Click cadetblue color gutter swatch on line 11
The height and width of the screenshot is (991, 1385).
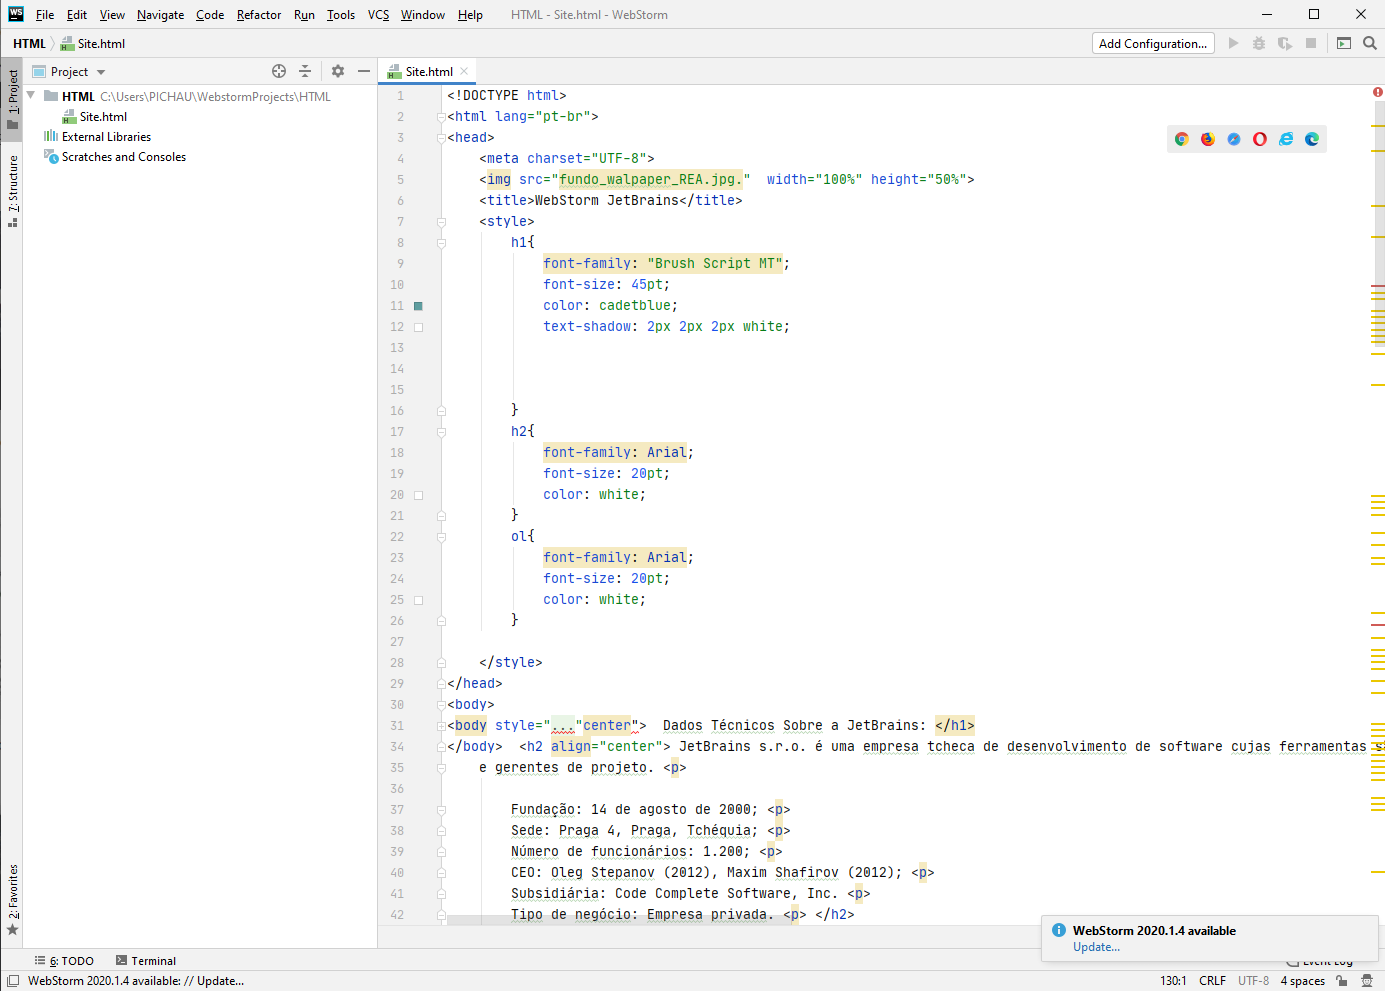(x=418, y=306)
